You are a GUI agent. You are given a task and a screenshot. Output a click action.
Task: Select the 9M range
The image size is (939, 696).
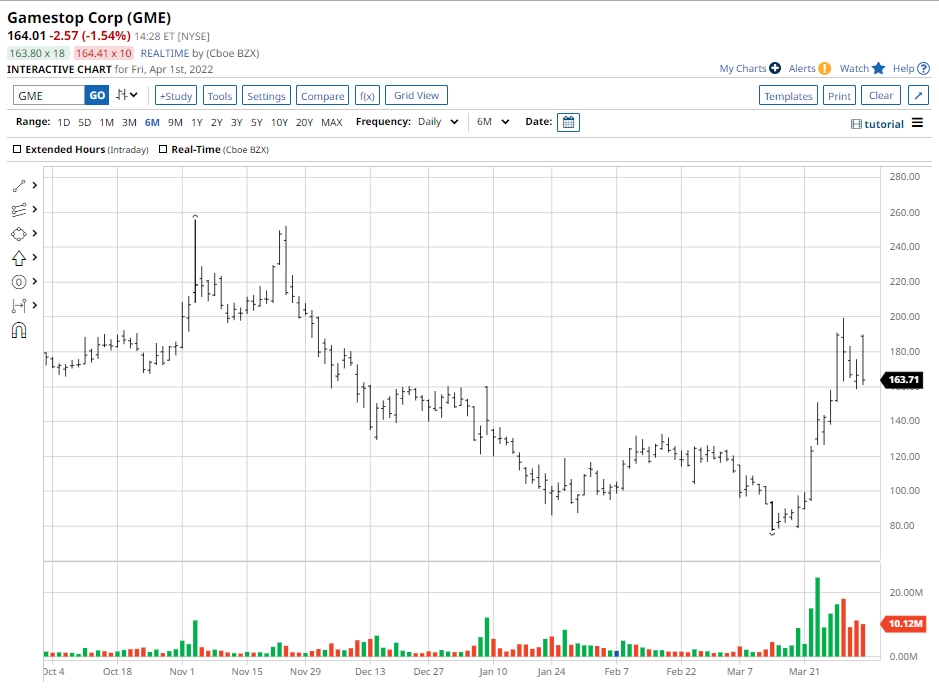point(175,122)
